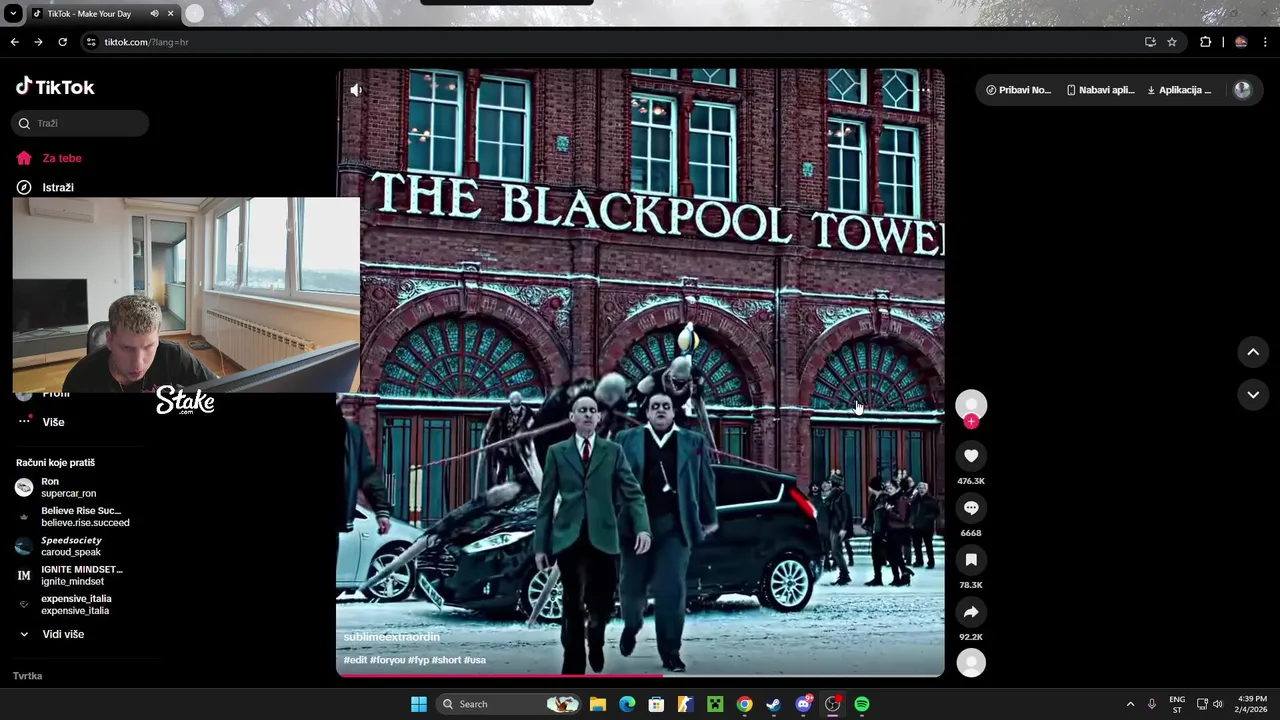Open comments showing 6668
The image size is (1280, 720).
tap(971, 508)
